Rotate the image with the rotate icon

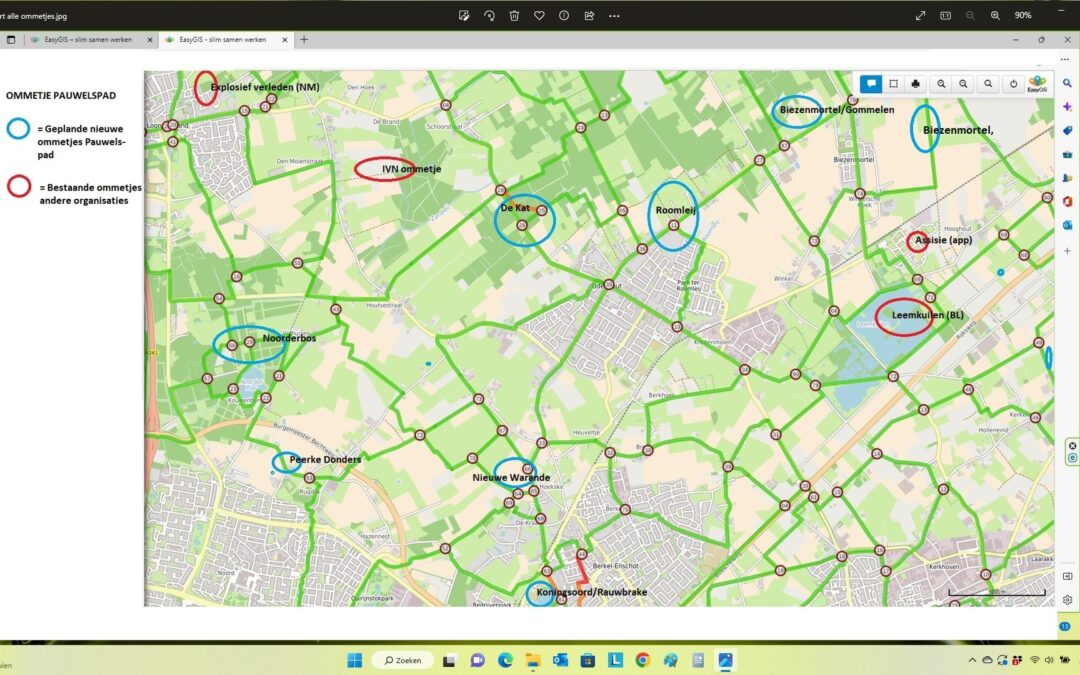[x=489, y=15]
